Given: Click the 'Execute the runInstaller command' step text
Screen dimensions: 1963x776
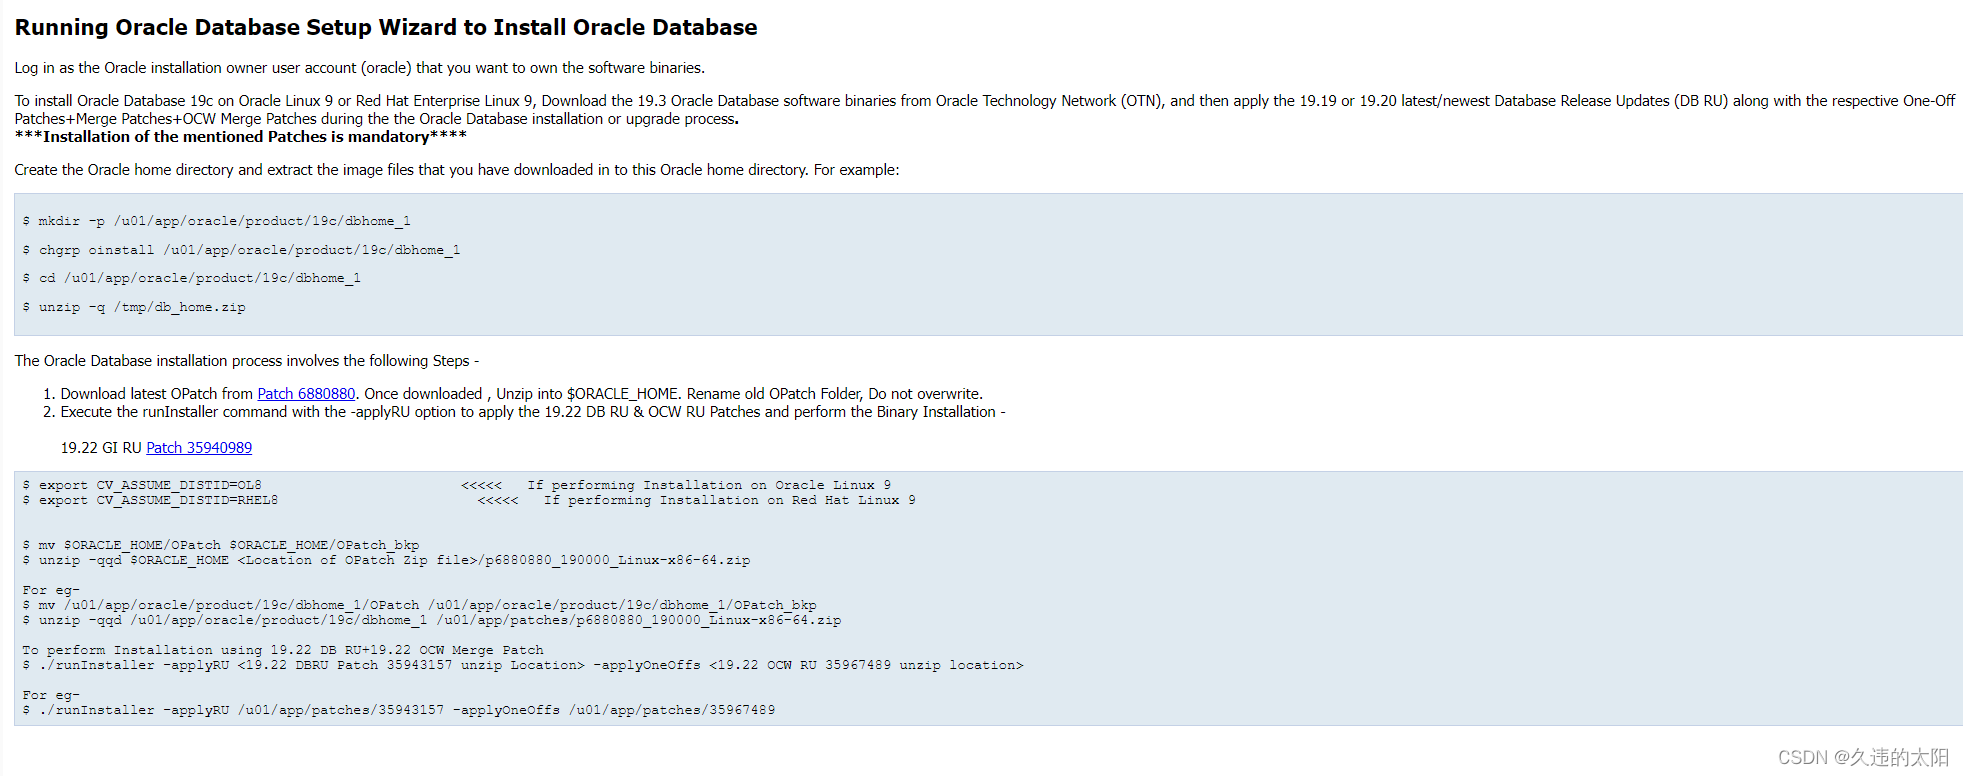Looking at the screenshot, I should [x=533, y=412].
